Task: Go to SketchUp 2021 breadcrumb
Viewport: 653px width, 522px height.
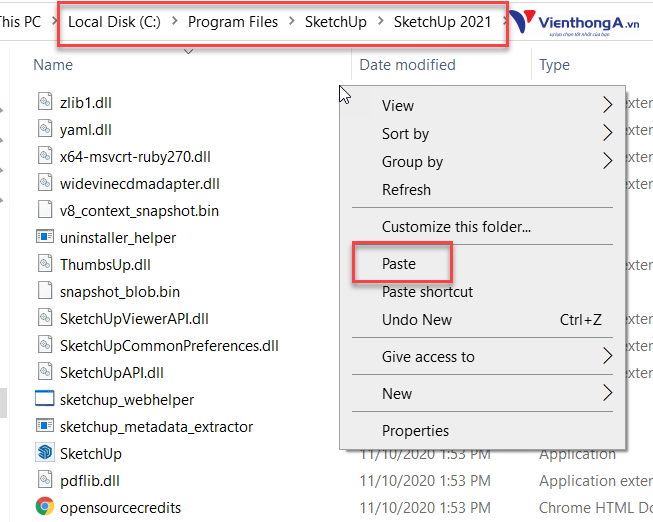Action: pyautogui.click(x=443, y=22)
